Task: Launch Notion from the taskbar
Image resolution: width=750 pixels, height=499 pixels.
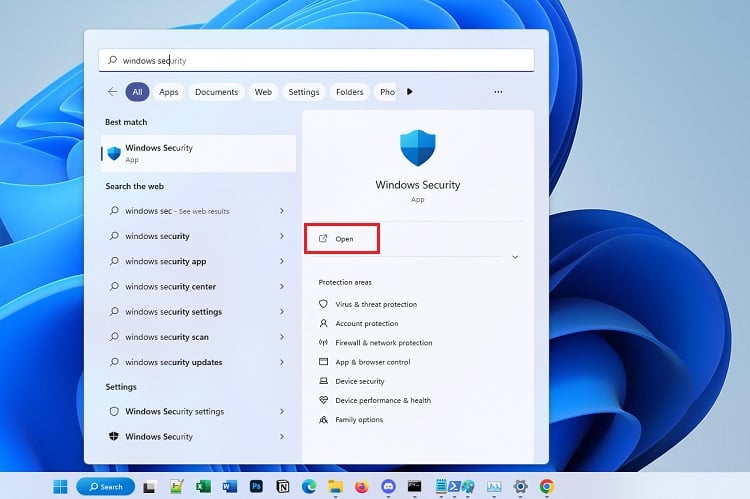Action: coord(283,487)
